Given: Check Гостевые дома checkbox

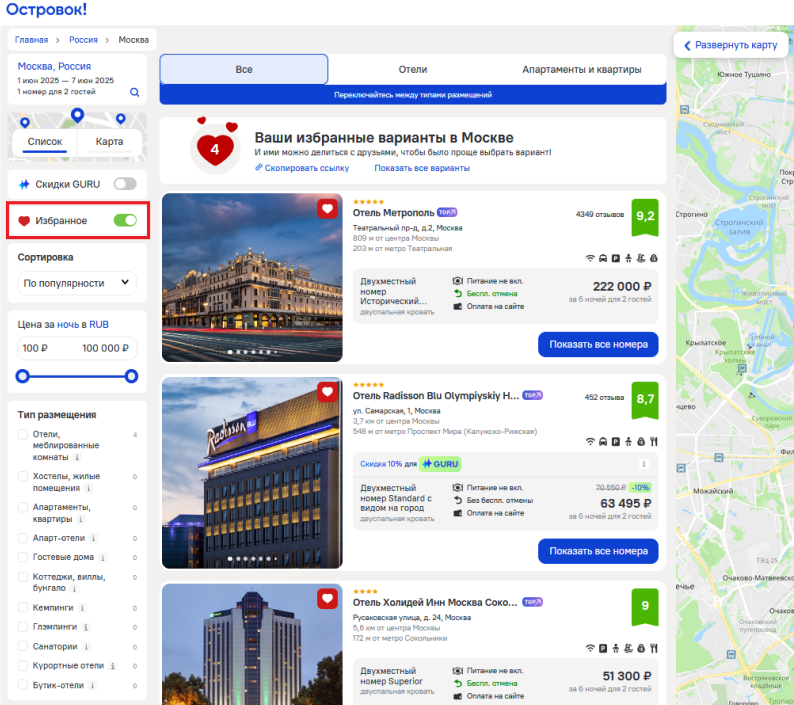Looking at the screenshot, I should tap(23, 557).
